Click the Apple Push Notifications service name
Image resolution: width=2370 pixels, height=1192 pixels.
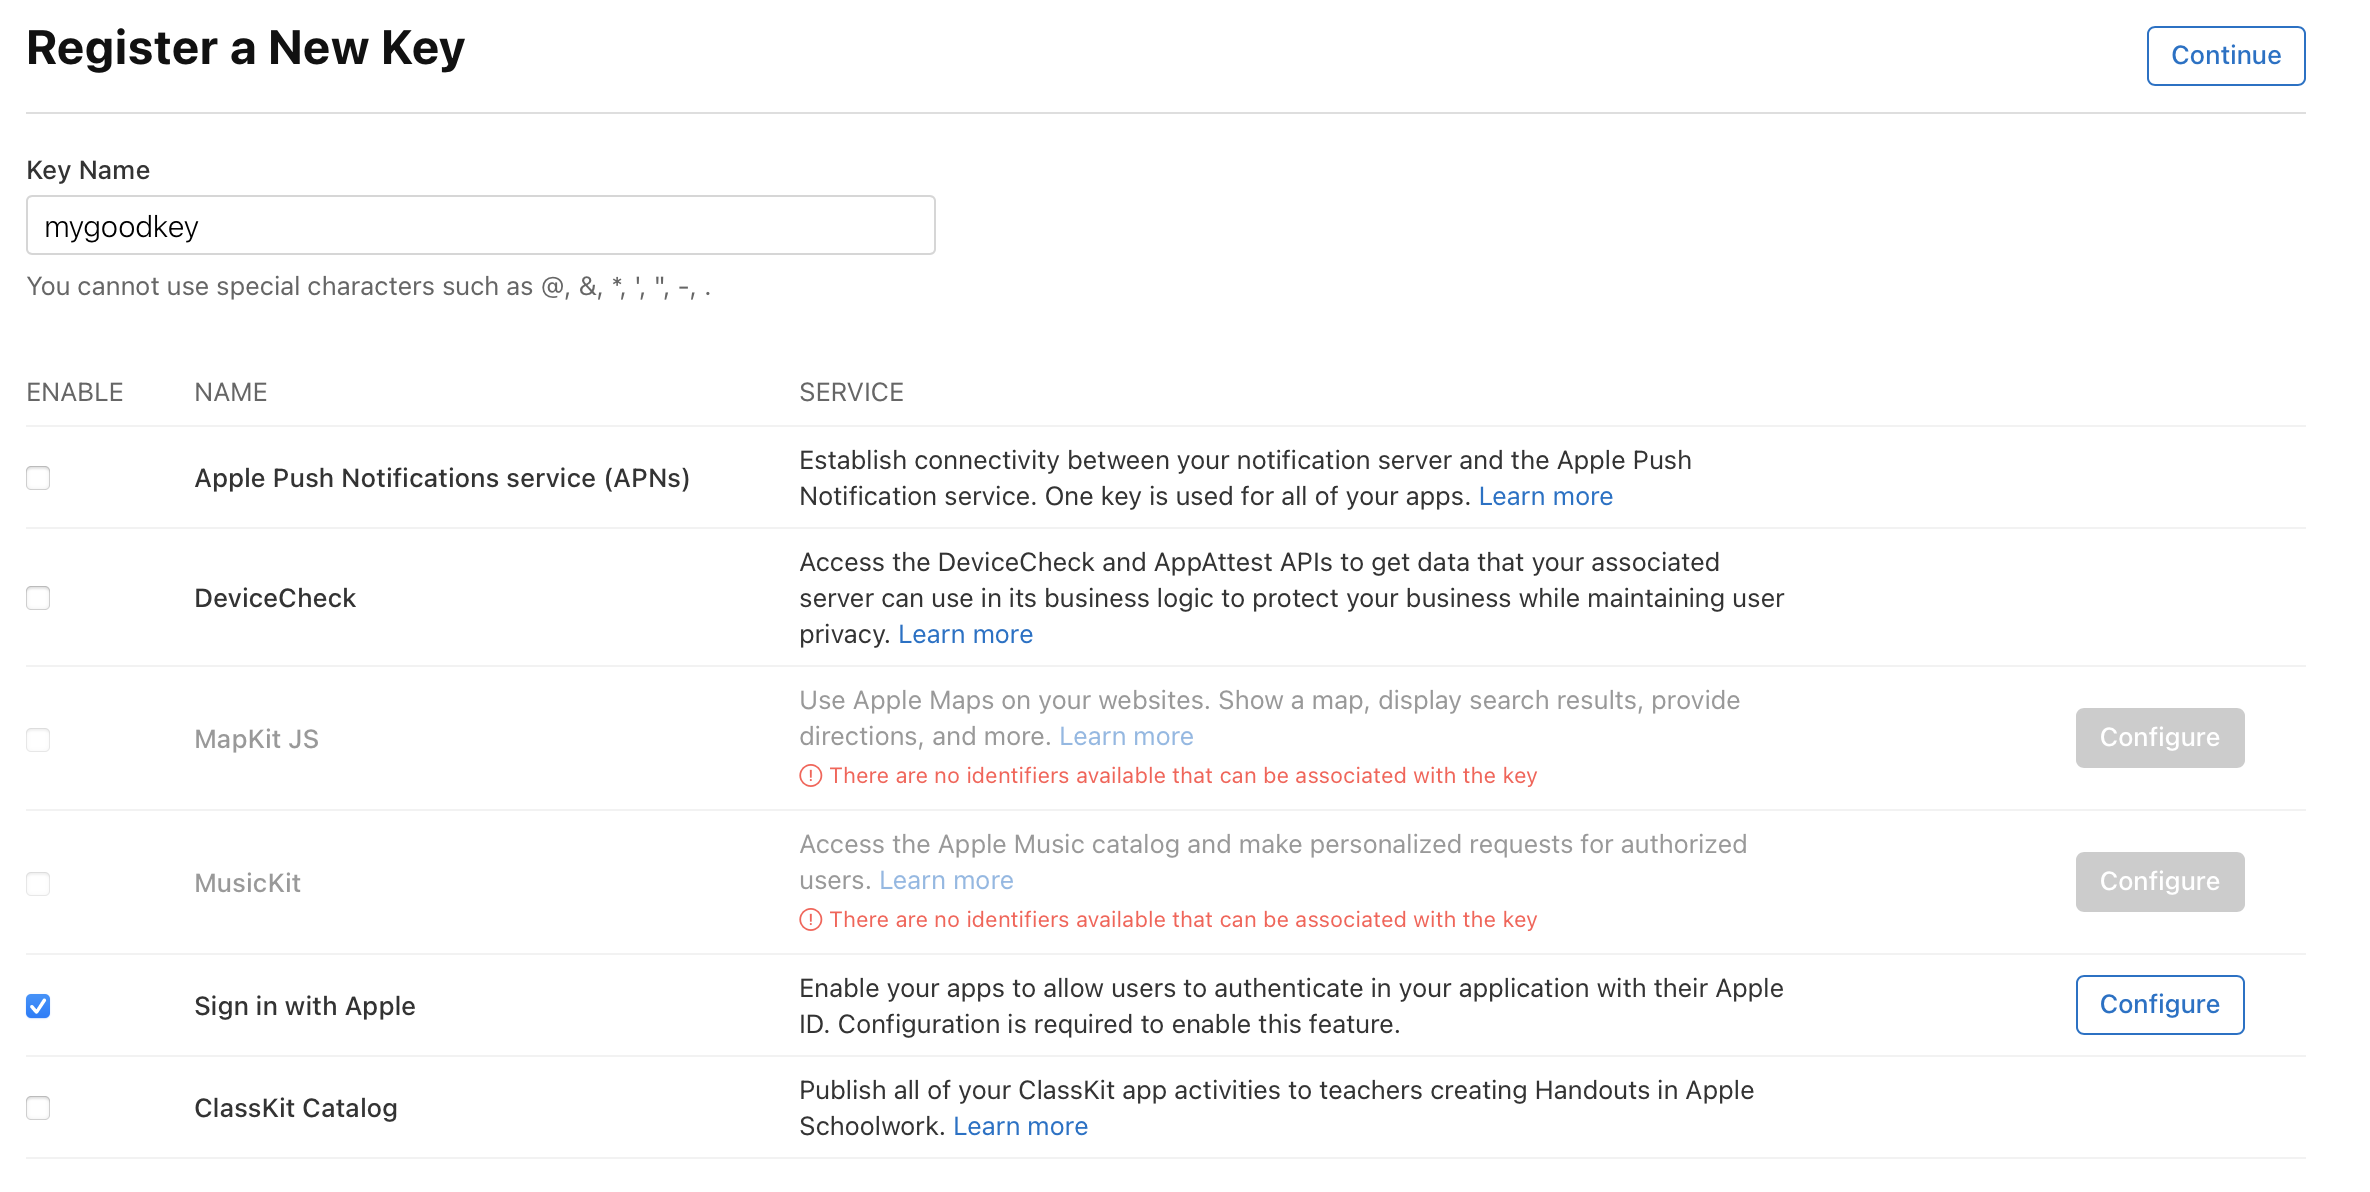click(x=442, y=478)
